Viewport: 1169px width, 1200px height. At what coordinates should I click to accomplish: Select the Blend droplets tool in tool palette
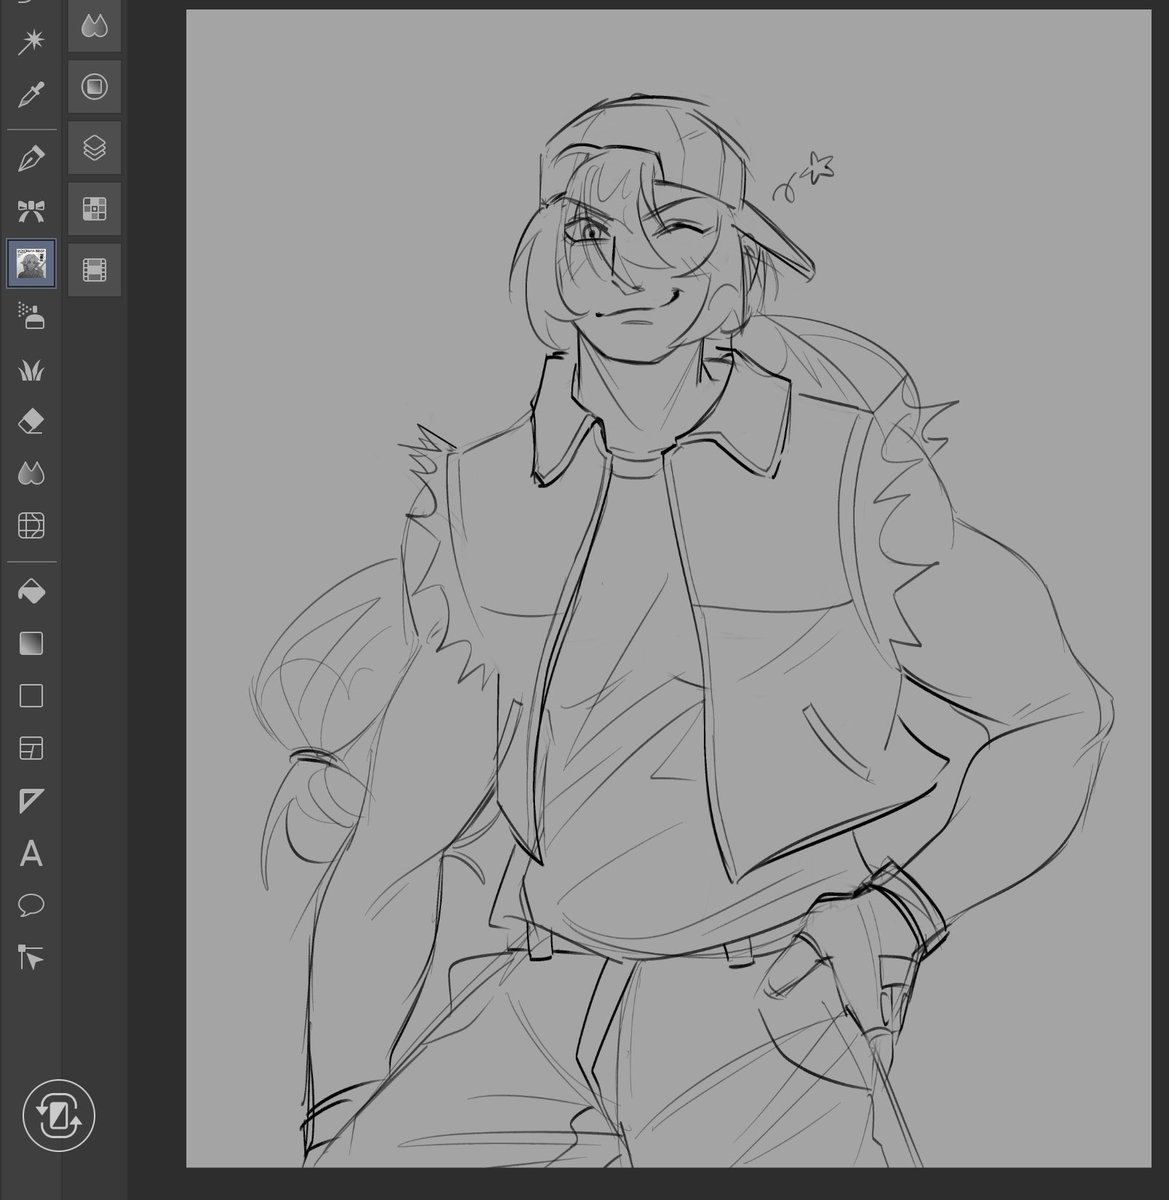point(31,474)
